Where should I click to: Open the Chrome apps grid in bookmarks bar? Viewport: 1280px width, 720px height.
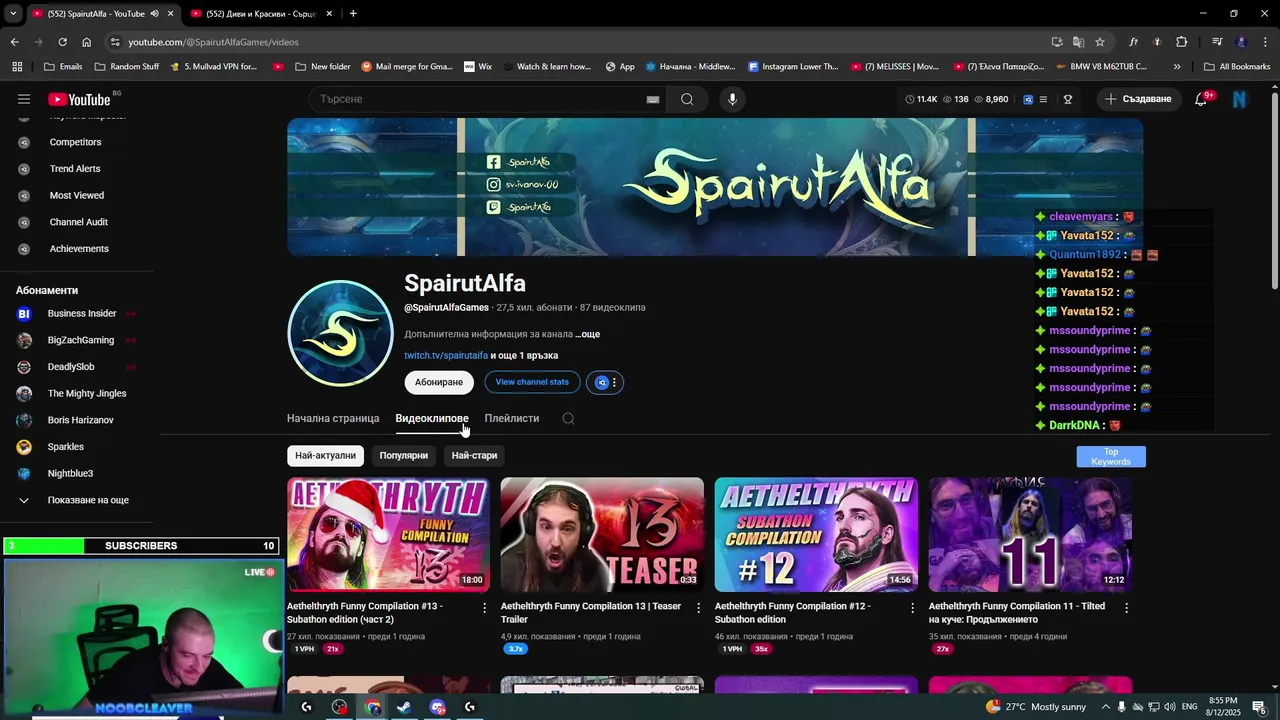[x=17, y=67]
